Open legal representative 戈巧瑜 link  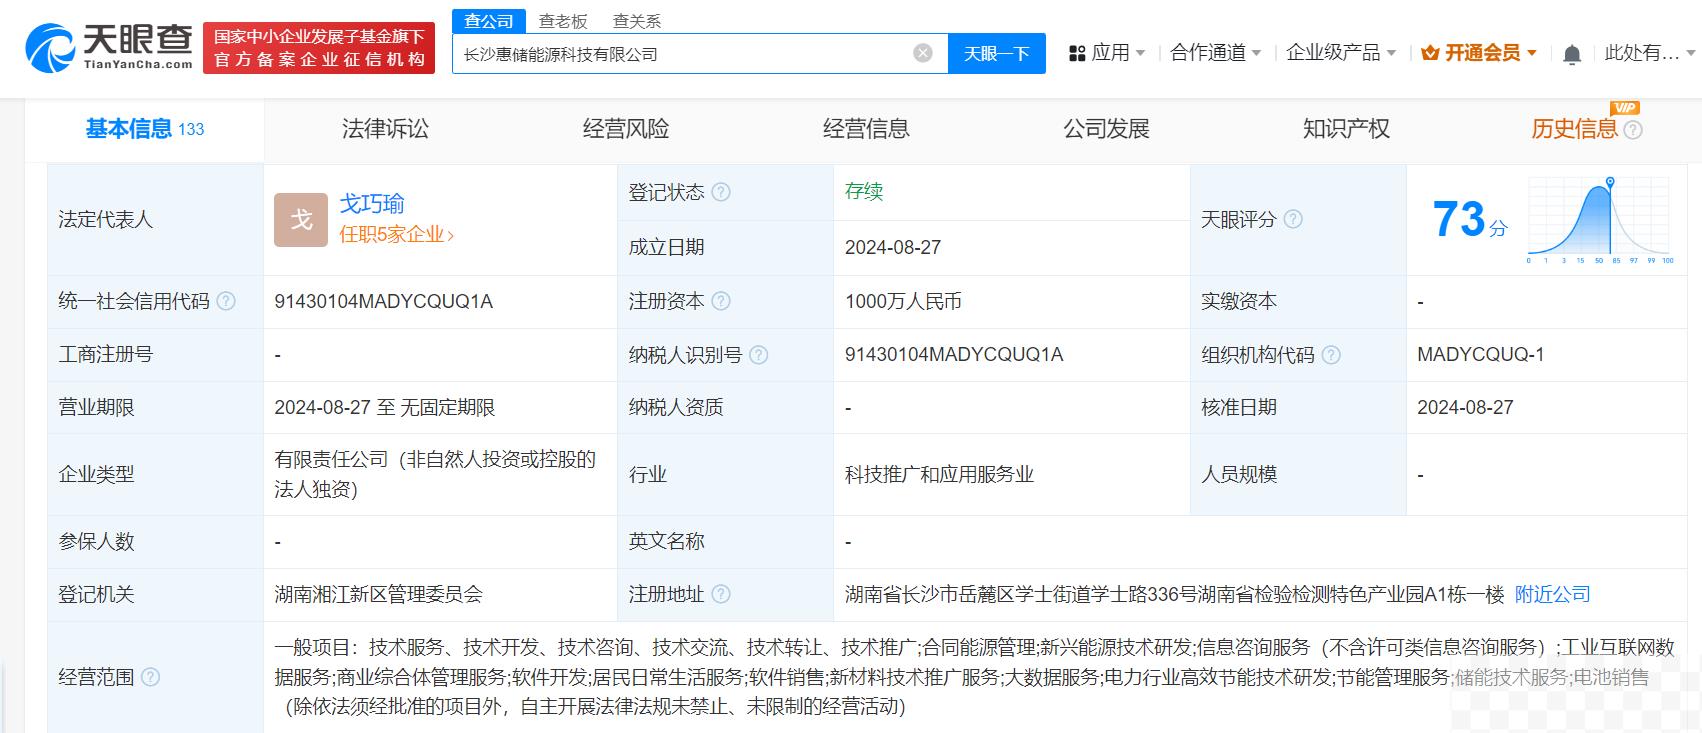pyautogui.click(x=372, y=204)
